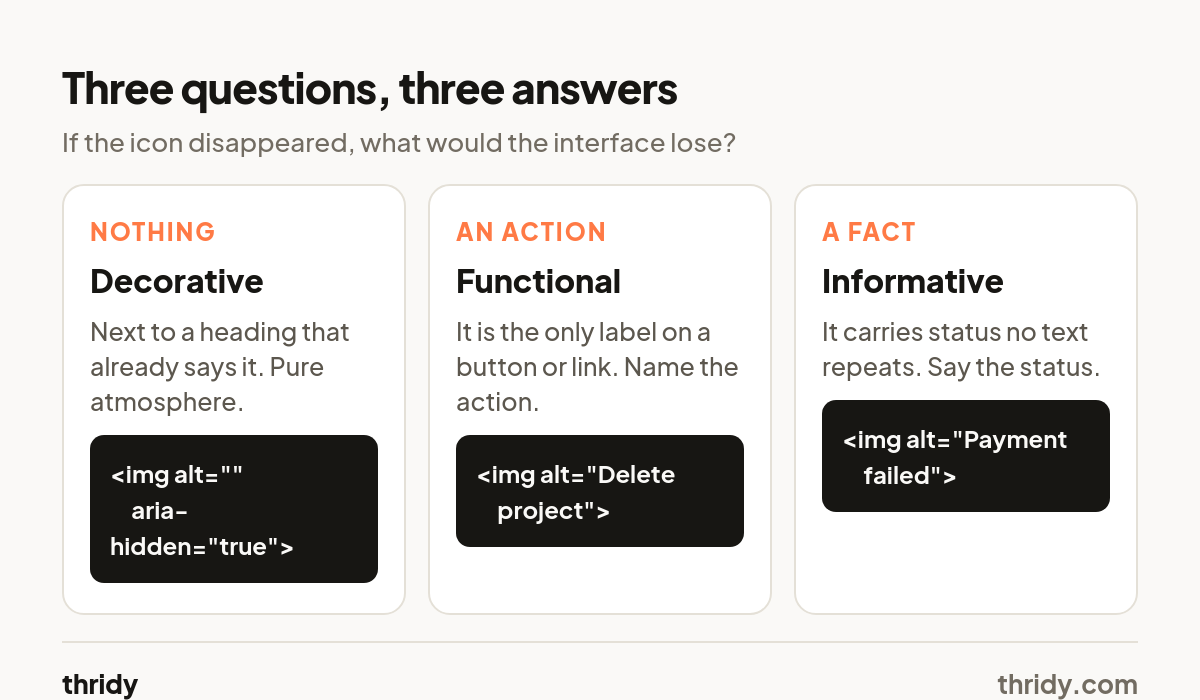Select the orange AN ACTION label
1200x700 pixels.
[531, 232]
